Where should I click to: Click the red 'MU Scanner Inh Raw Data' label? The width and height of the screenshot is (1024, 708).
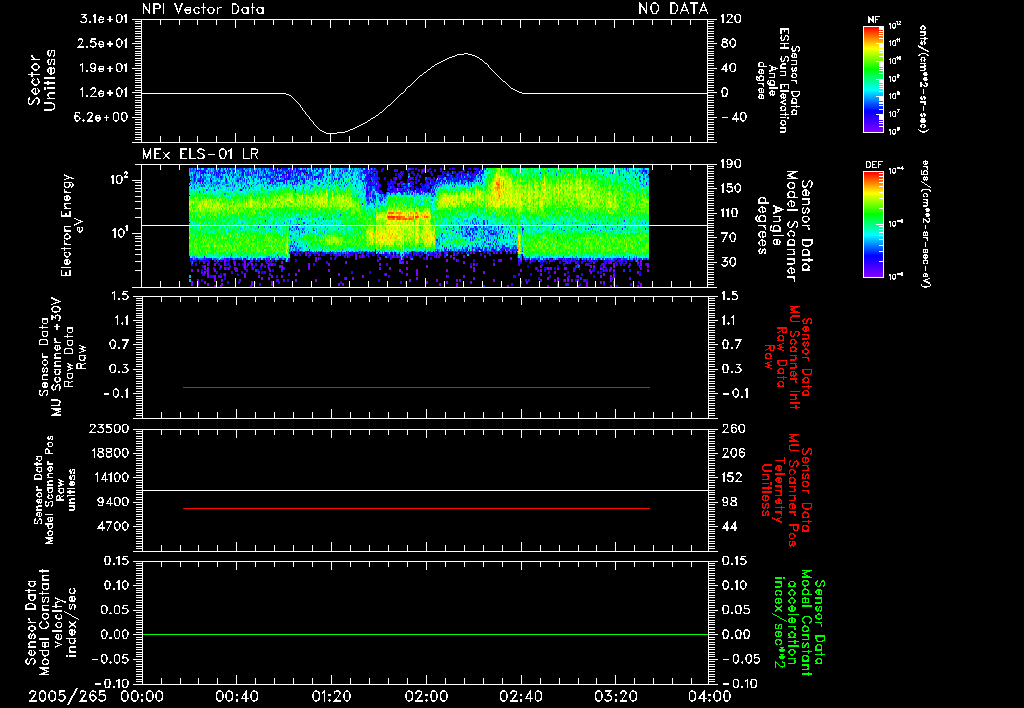(788, 357)
